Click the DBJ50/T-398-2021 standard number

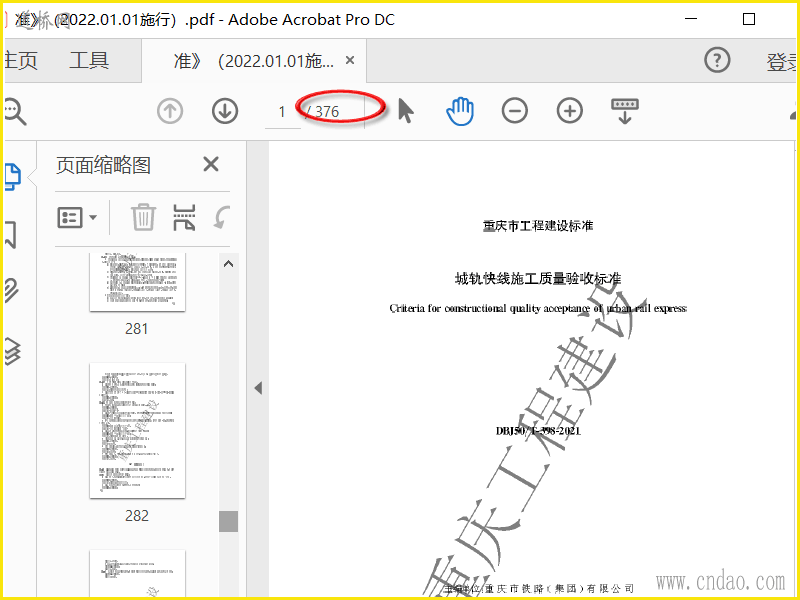538,431
